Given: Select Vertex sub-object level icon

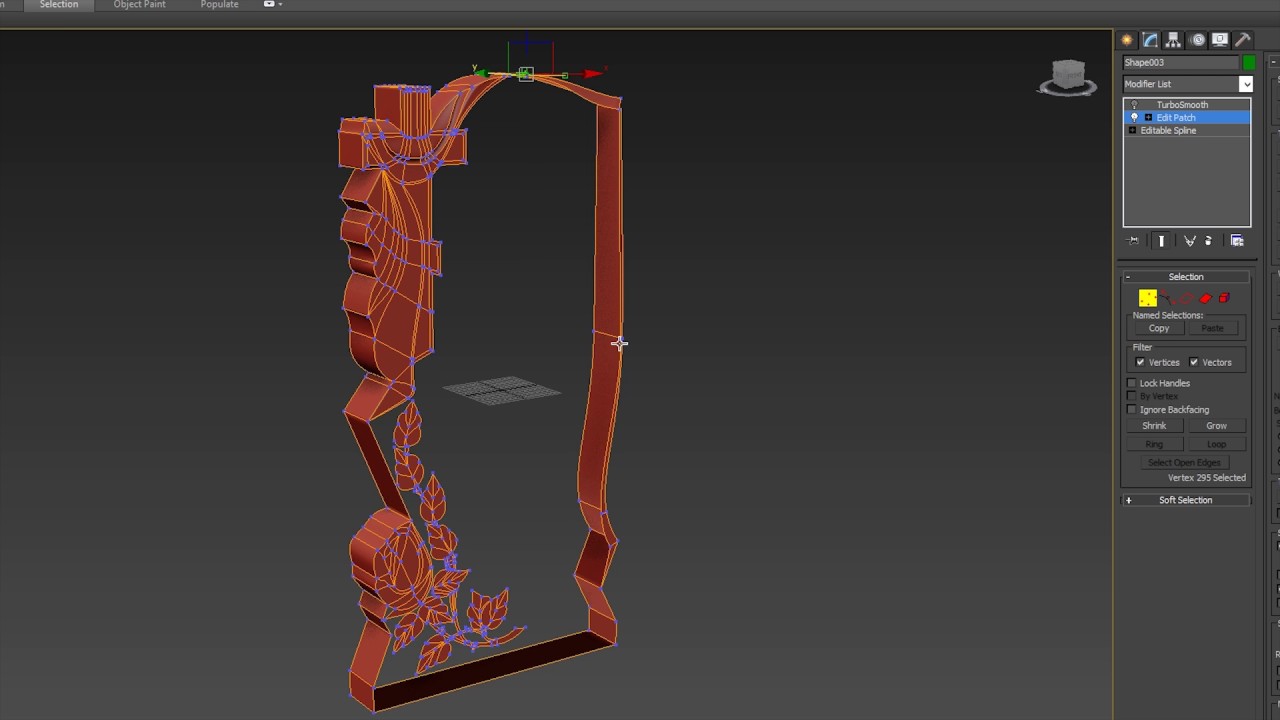Looking at the screenshot, I should point(1147,298).
